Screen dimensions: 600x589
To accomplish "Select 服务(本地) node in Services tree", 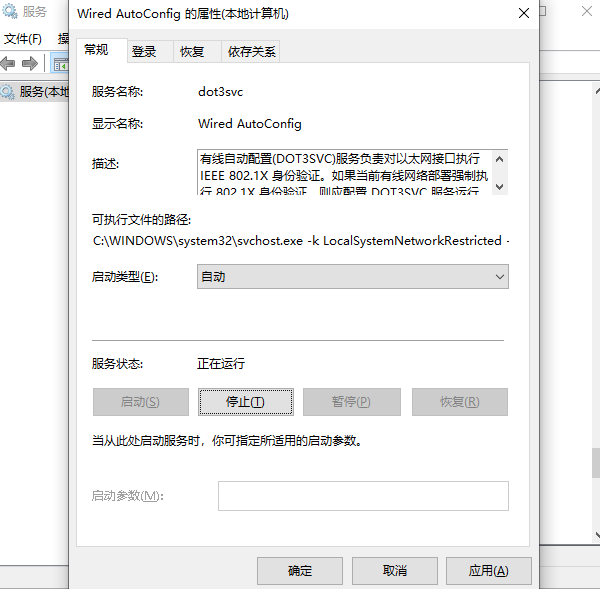I will tap(35, 92).
